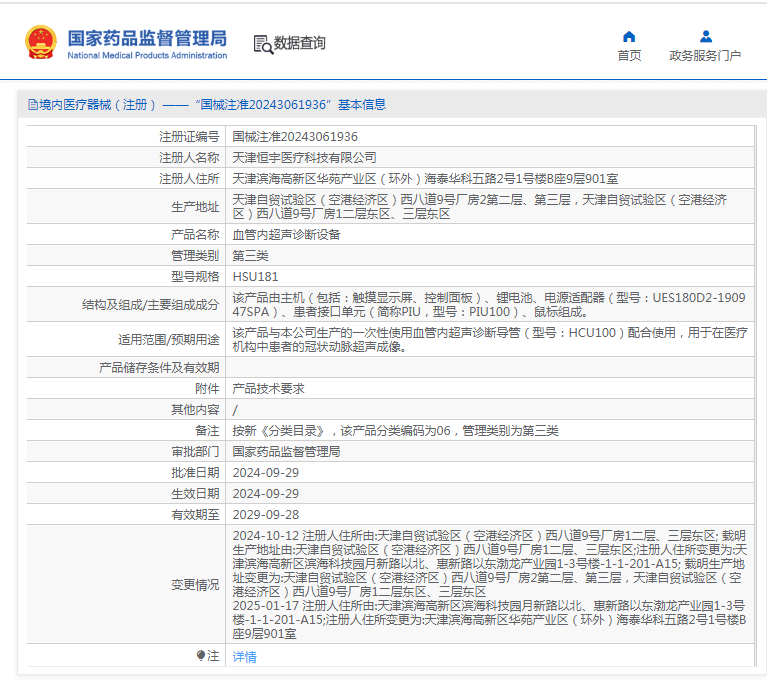Screen dimensions: 767x686
Task: Click the 变更情况 row label
Action: click(x=195, y=585)
